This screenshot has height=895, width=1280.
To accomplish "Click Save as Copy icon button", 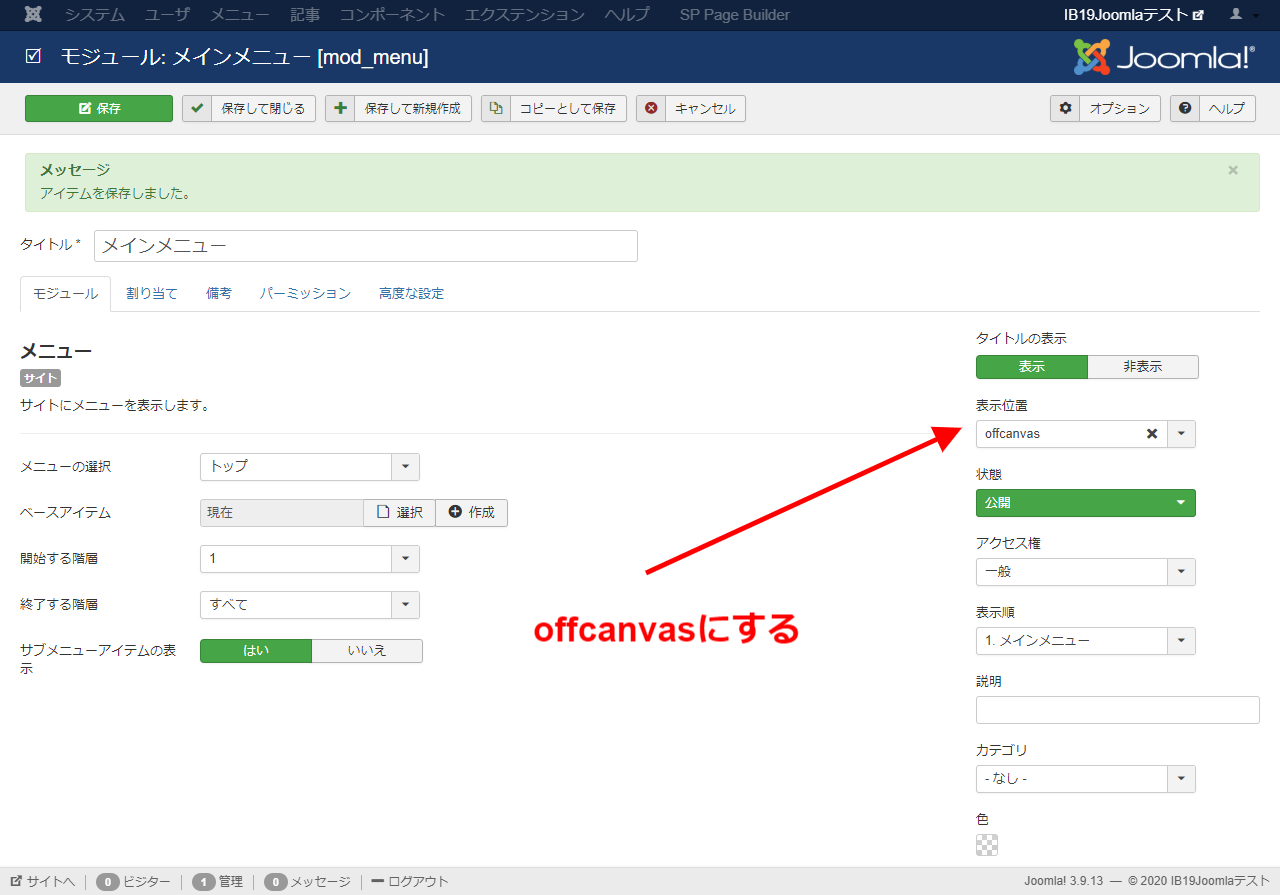I will tap(553, 109).
